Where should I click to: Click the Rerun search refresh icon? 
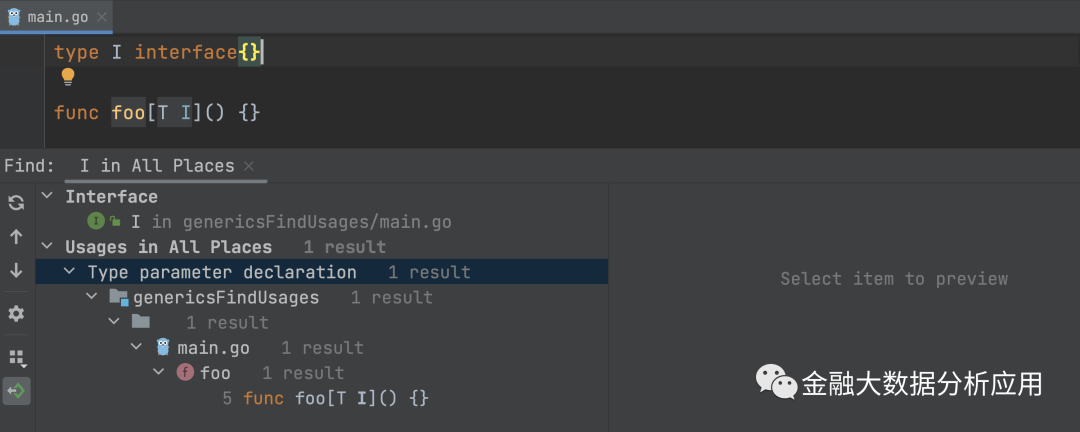coord(16,203)
